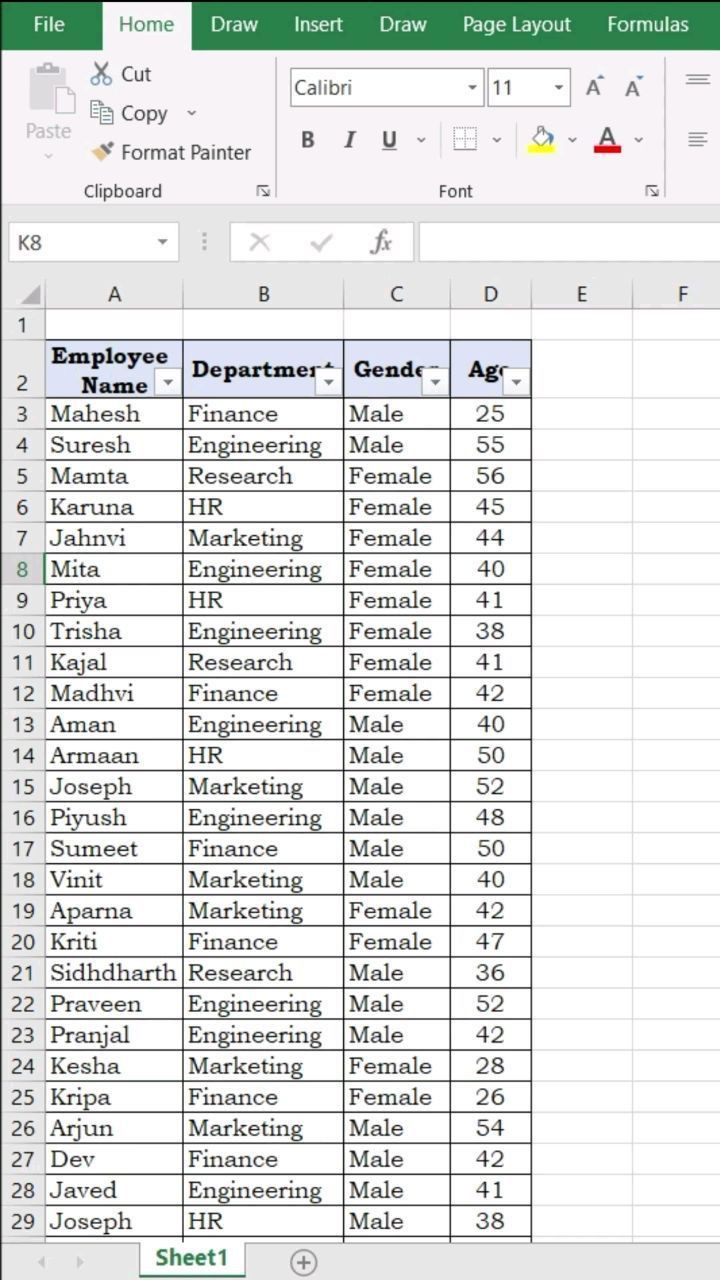Image resolution: width=720 pixels, height=1280 pixels.
Task: Click the Select All corner triangle
Action: point(30,294)
